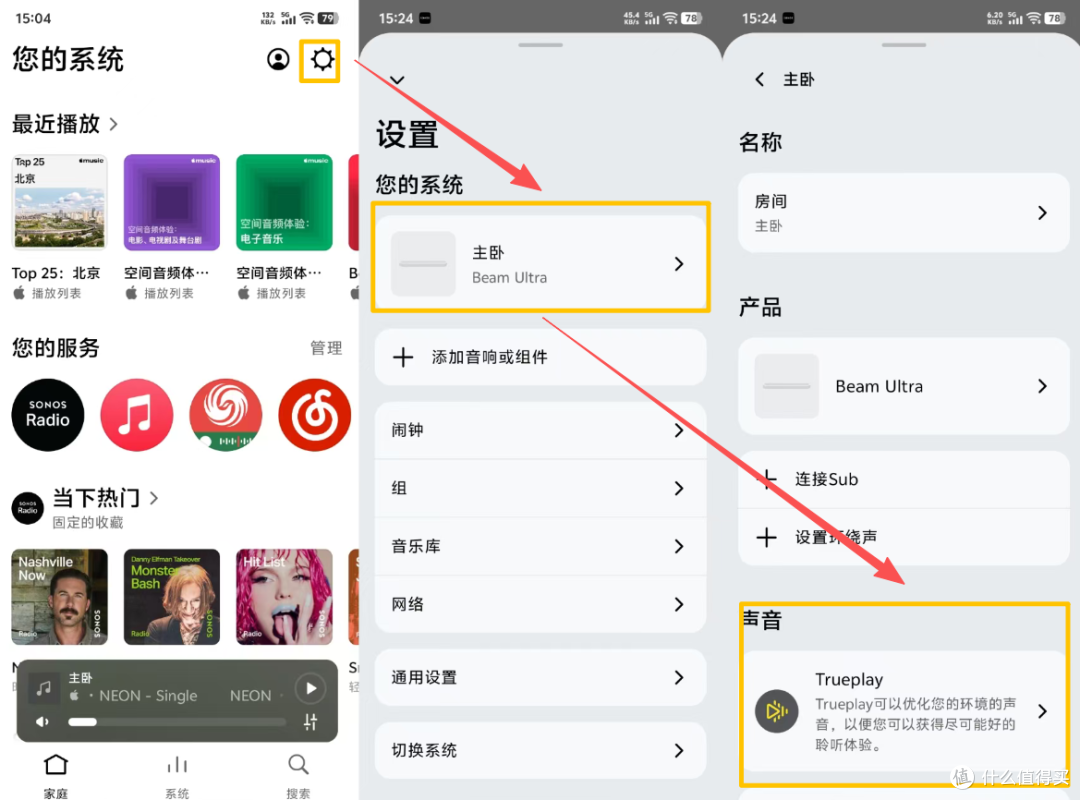Click the chevron on the 网络 row

tap(679, 604)
